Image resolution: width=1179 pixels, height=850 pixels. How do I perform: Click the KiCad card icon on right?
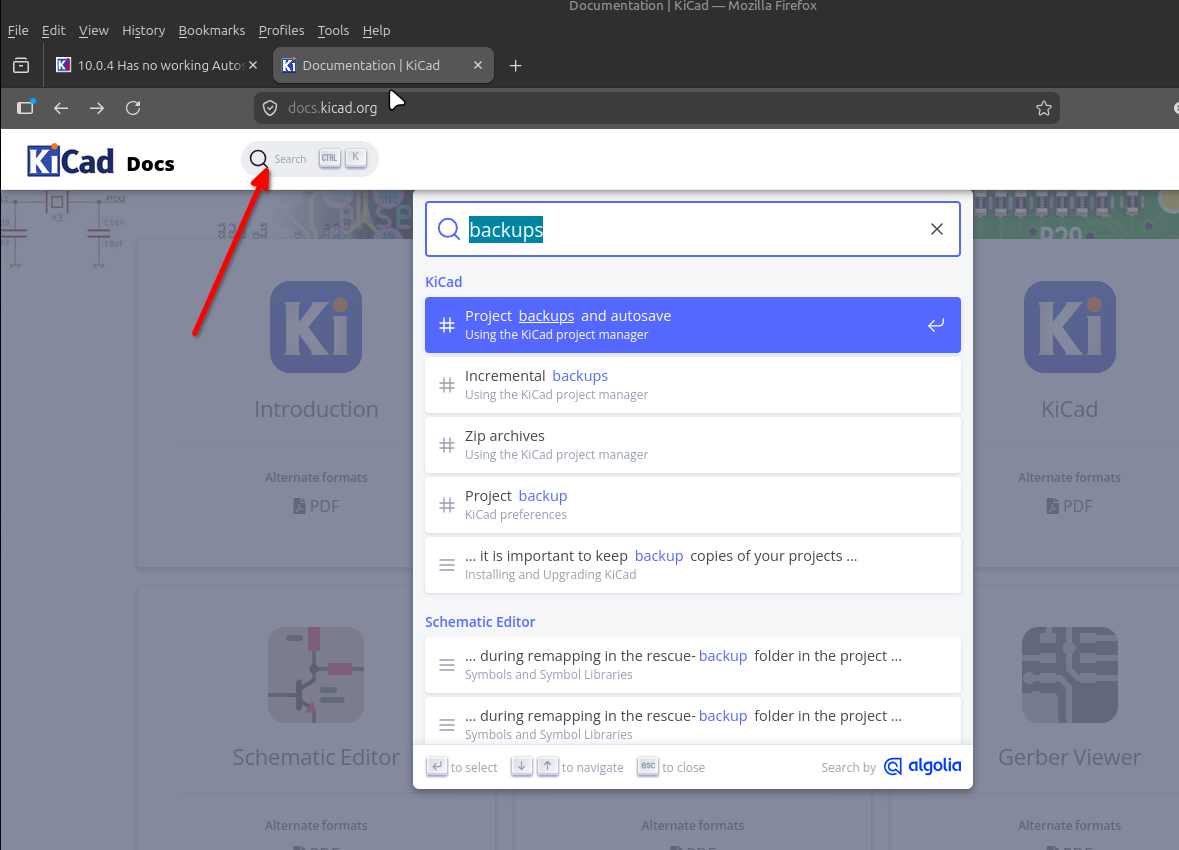click(1069, 327)
